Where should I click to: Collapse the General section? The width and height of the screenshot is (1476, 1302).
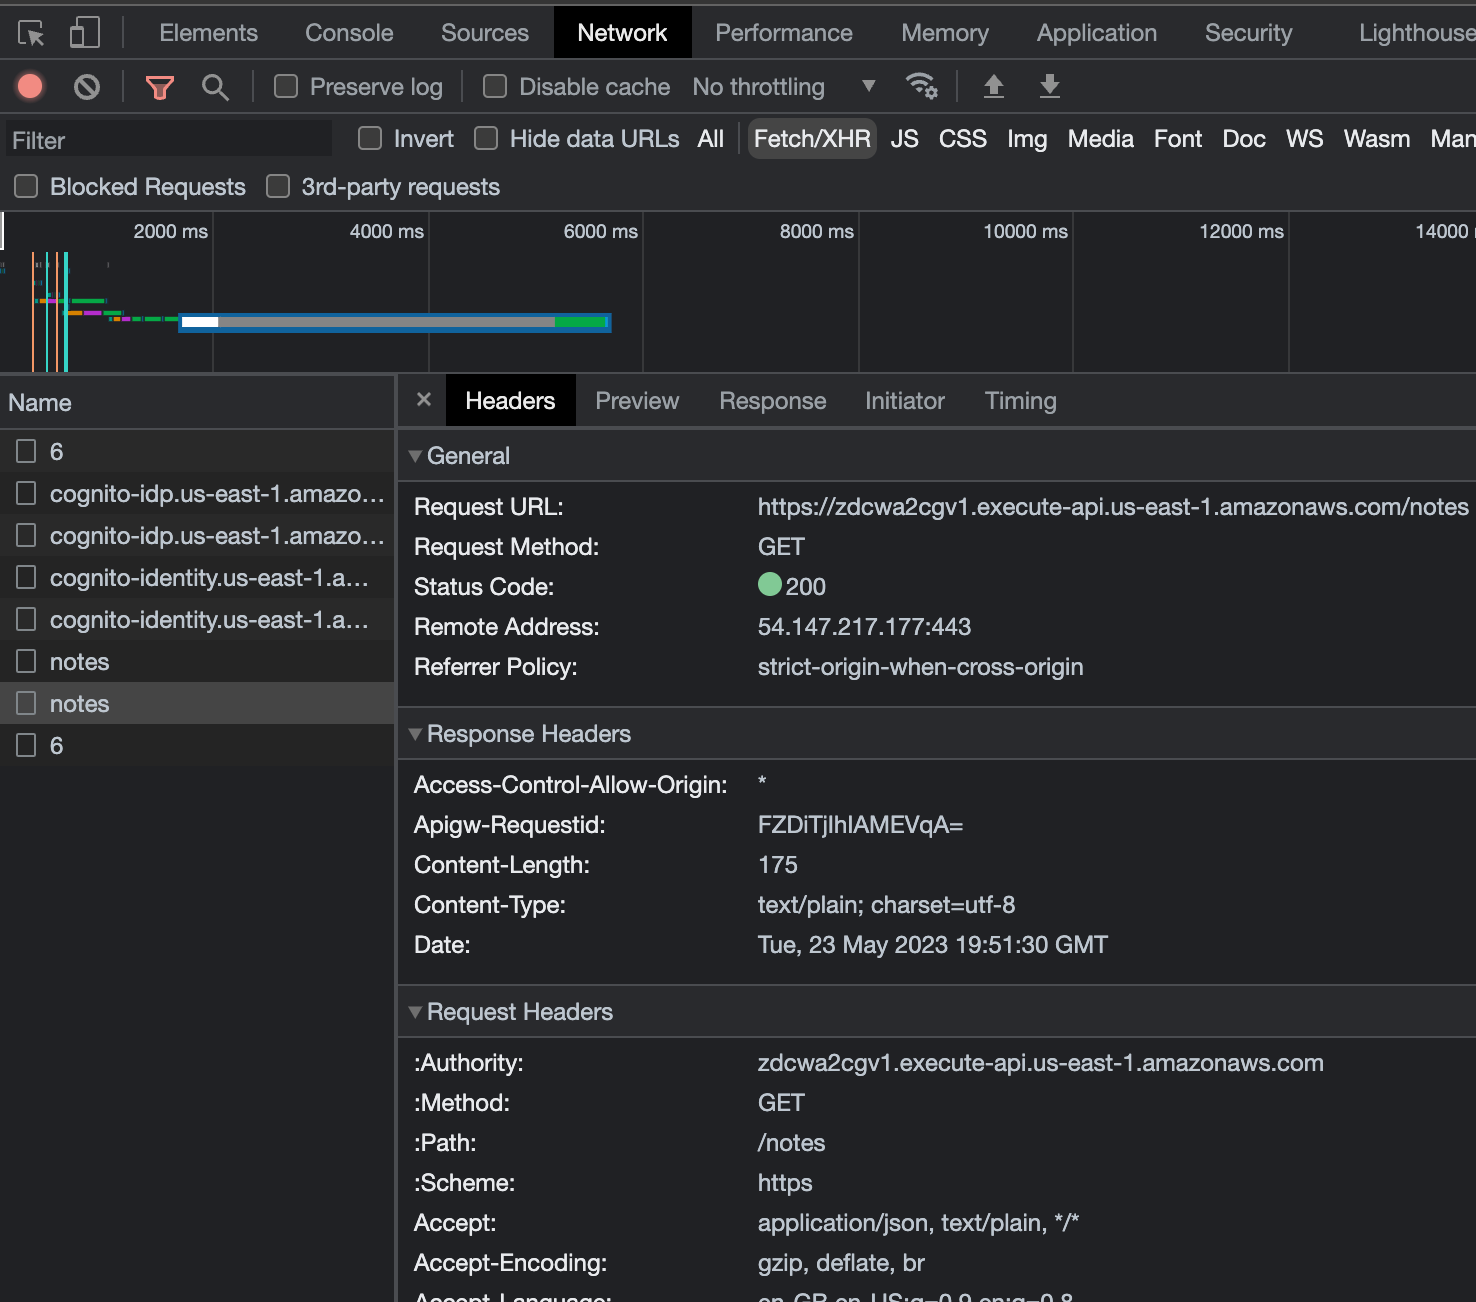(x=416, y=455)
